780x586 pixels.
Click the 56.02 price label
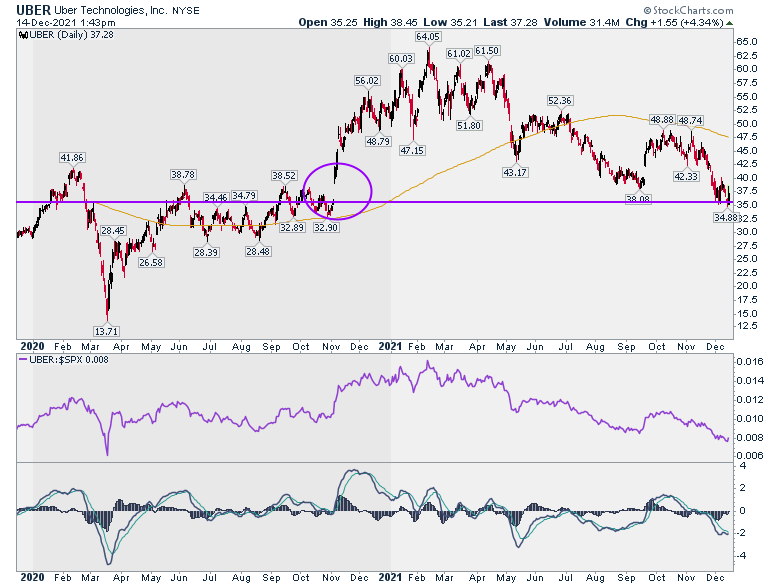click(x=367, y=80)
